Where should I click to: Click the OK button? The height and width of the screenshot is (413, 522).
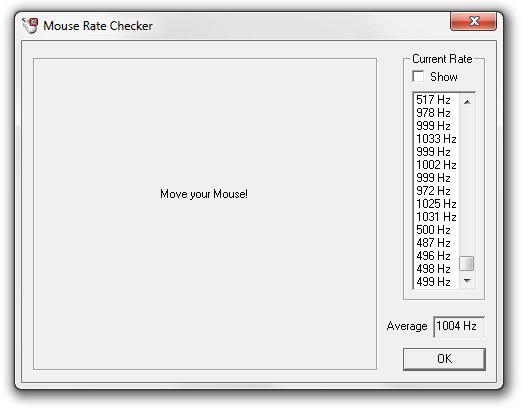click(x=444, y=359)
